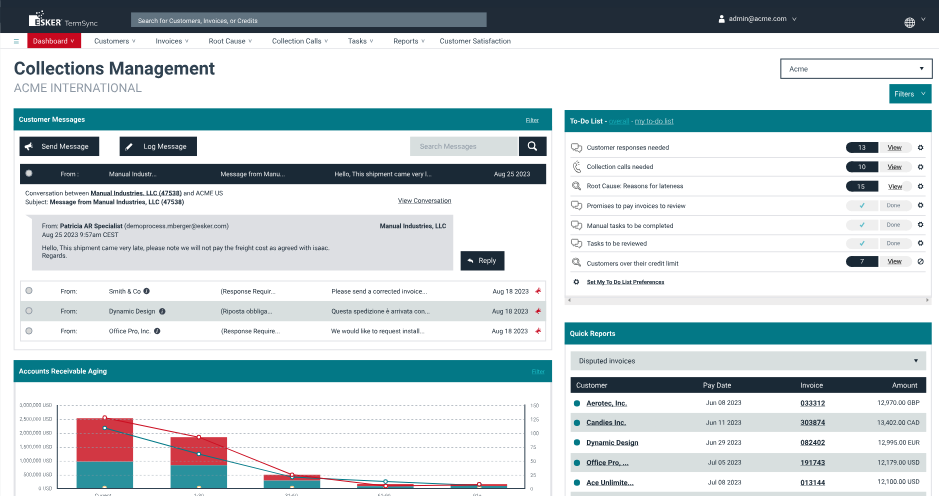Click red pin icon on Office Pro message

[538, 331]
